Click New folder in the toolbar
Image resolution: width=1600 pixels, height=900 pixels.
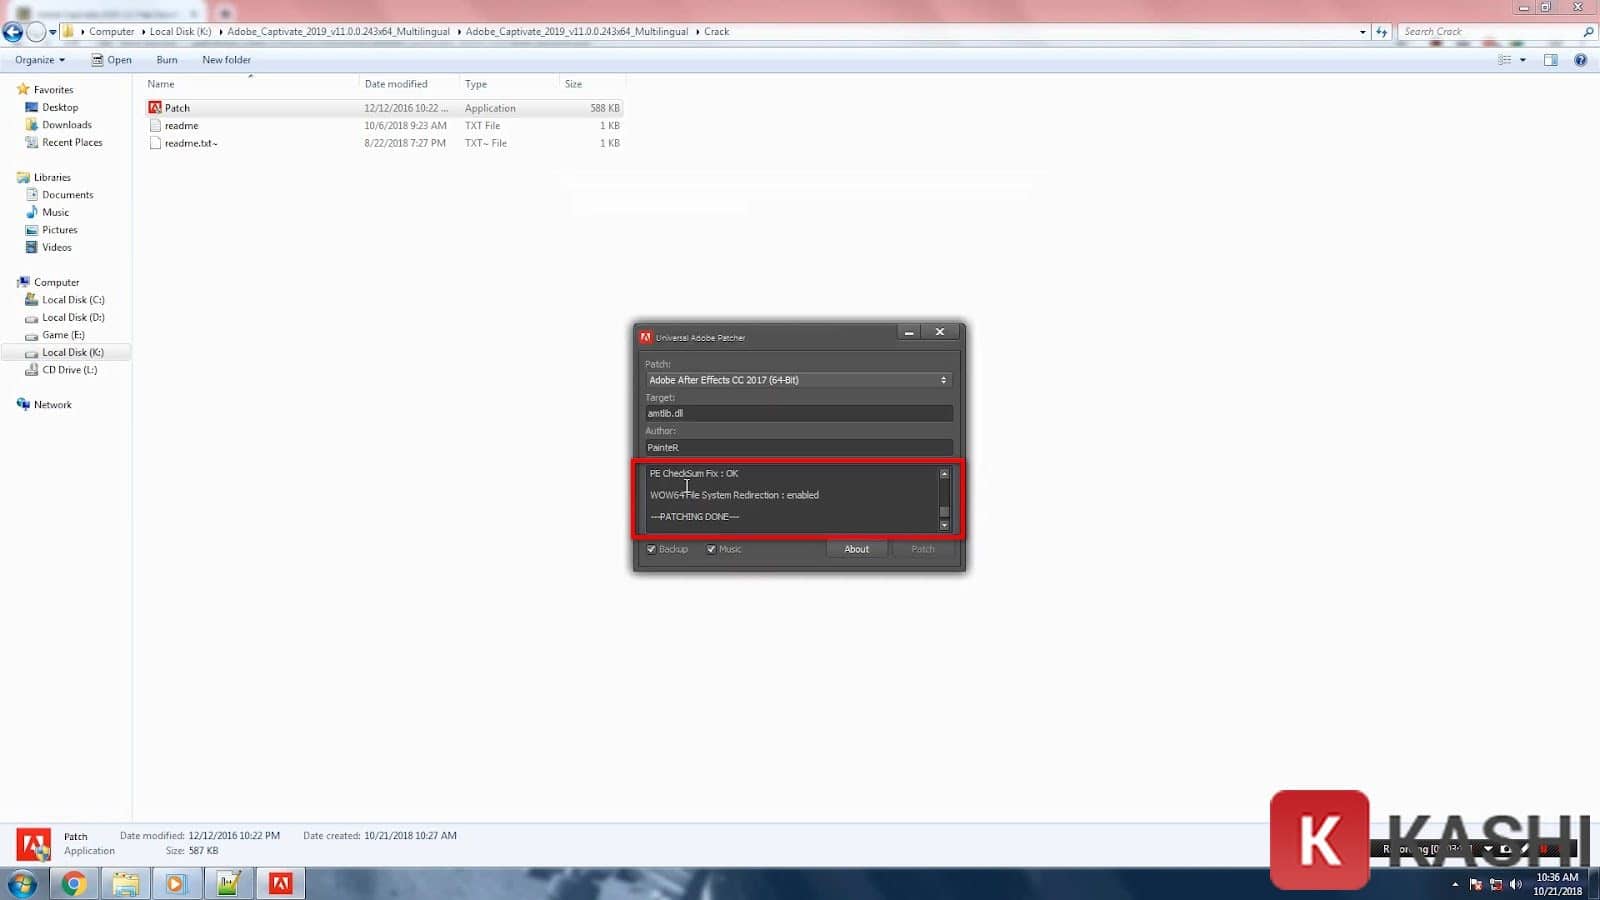[226, 60]
